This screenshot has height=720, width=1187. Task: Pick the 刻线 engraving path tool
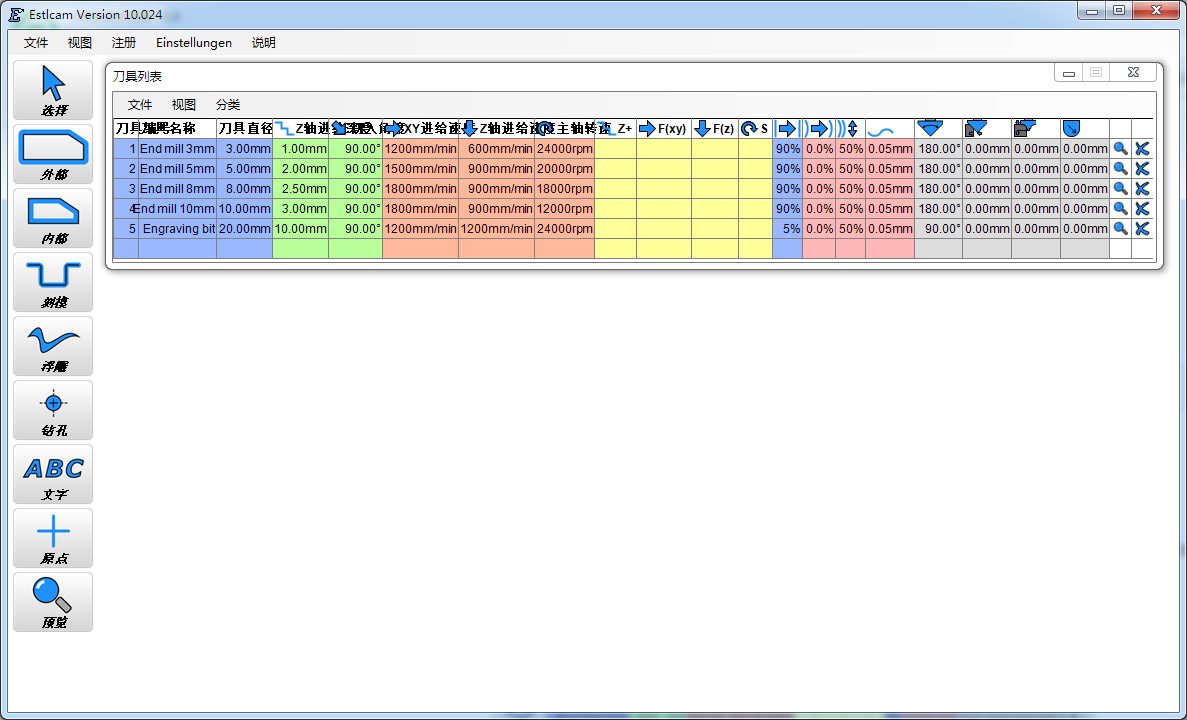pyautogui.click(x=53, y=282)
